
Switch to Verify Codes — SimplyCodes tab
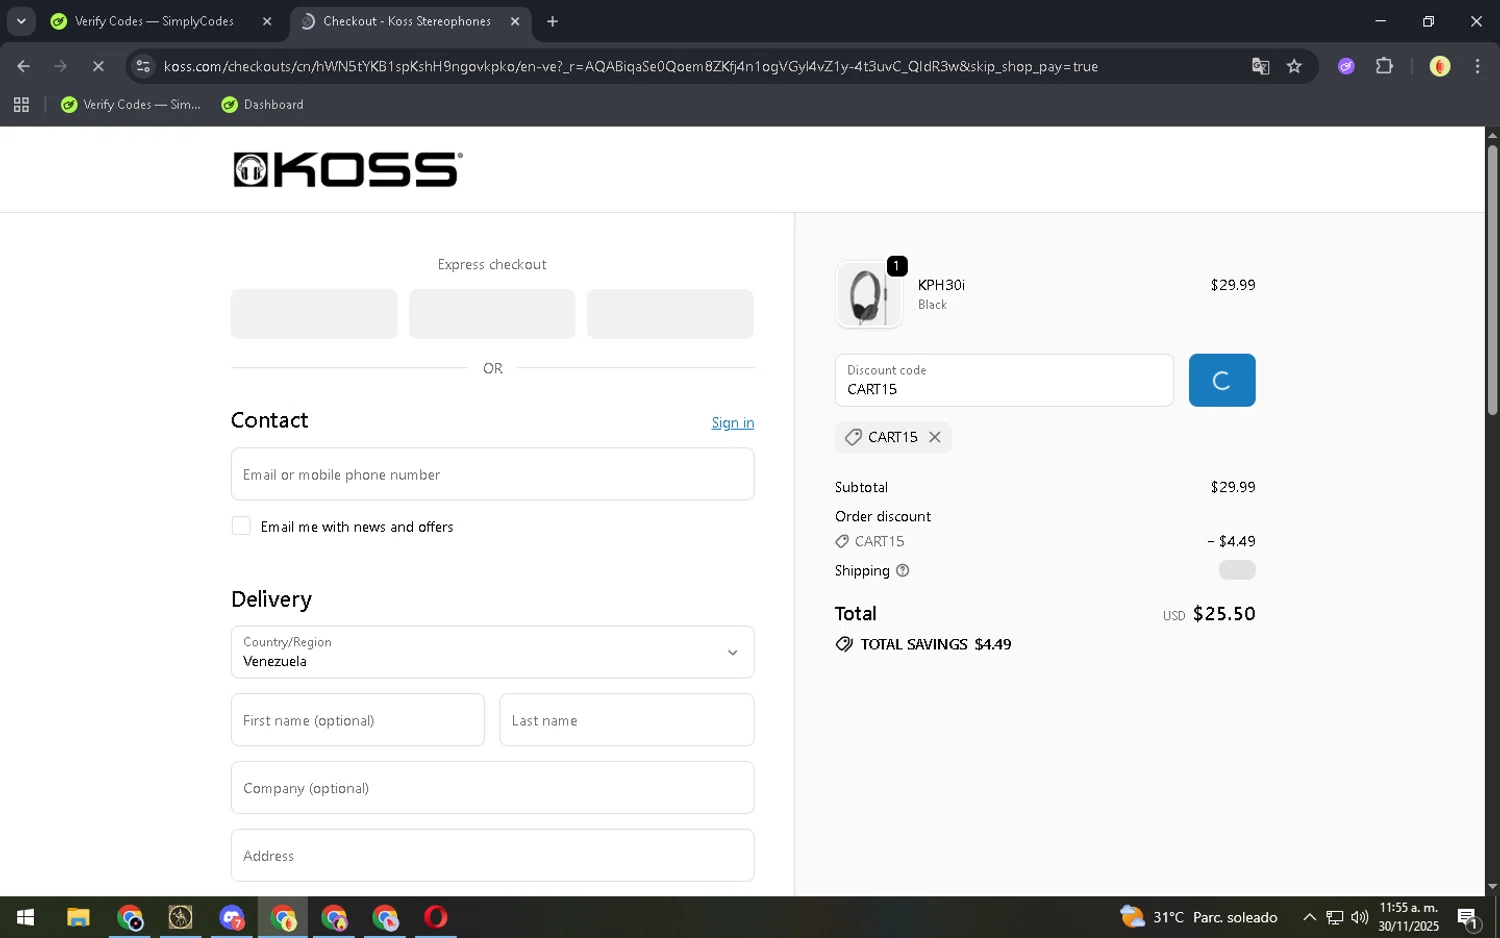(155, 21)
